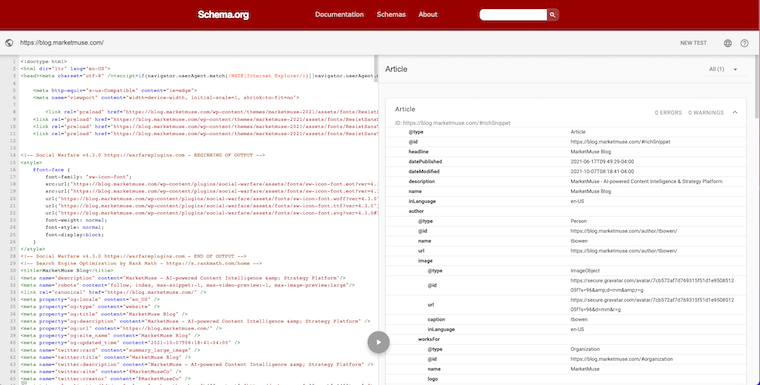This screenshot has height=385, width=760.
Task: Click the description value text
Action: click(646, 181)
